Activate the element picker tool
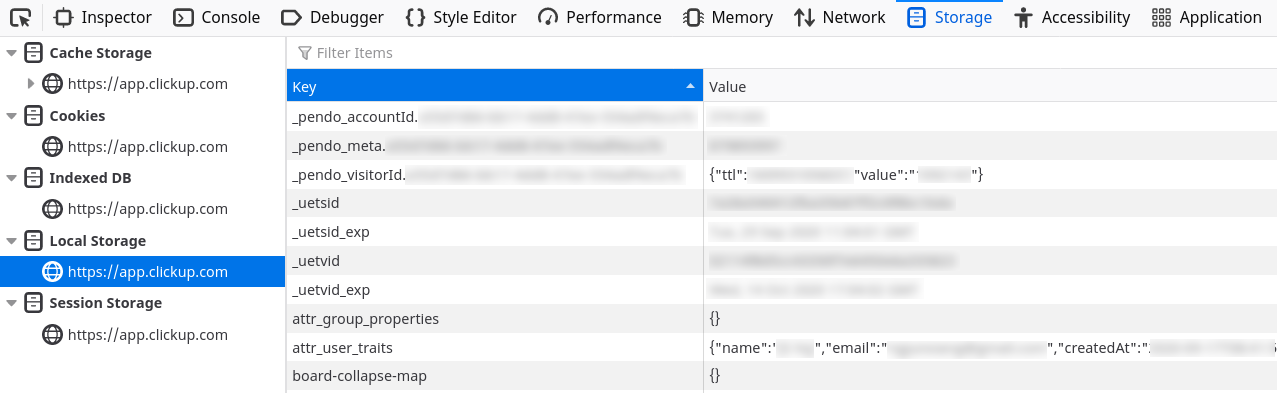Viewport: 1277px width, 393px height. [x=21, y=17]
